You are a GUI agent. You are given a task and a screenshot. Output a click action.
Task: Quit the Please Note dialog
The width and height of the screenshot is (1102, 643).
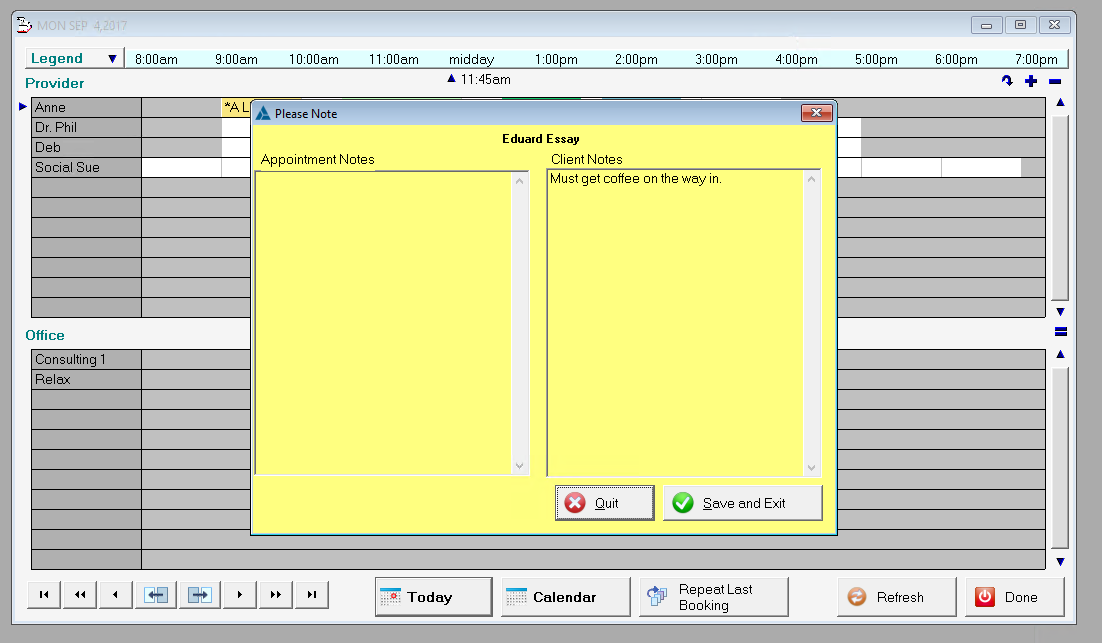click(604, 502)
